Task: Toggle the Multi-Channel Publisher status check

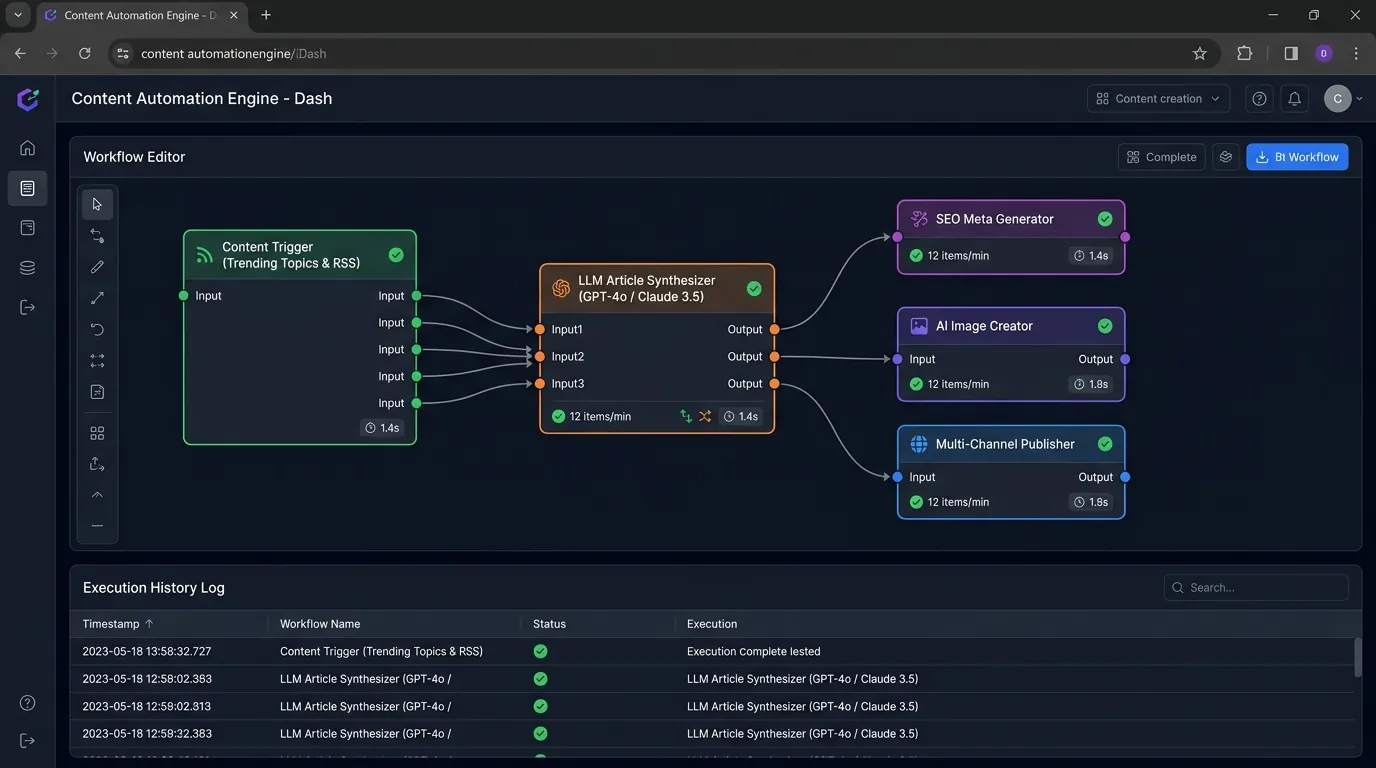Action: pyautogui.click(x=1105, y=444)
